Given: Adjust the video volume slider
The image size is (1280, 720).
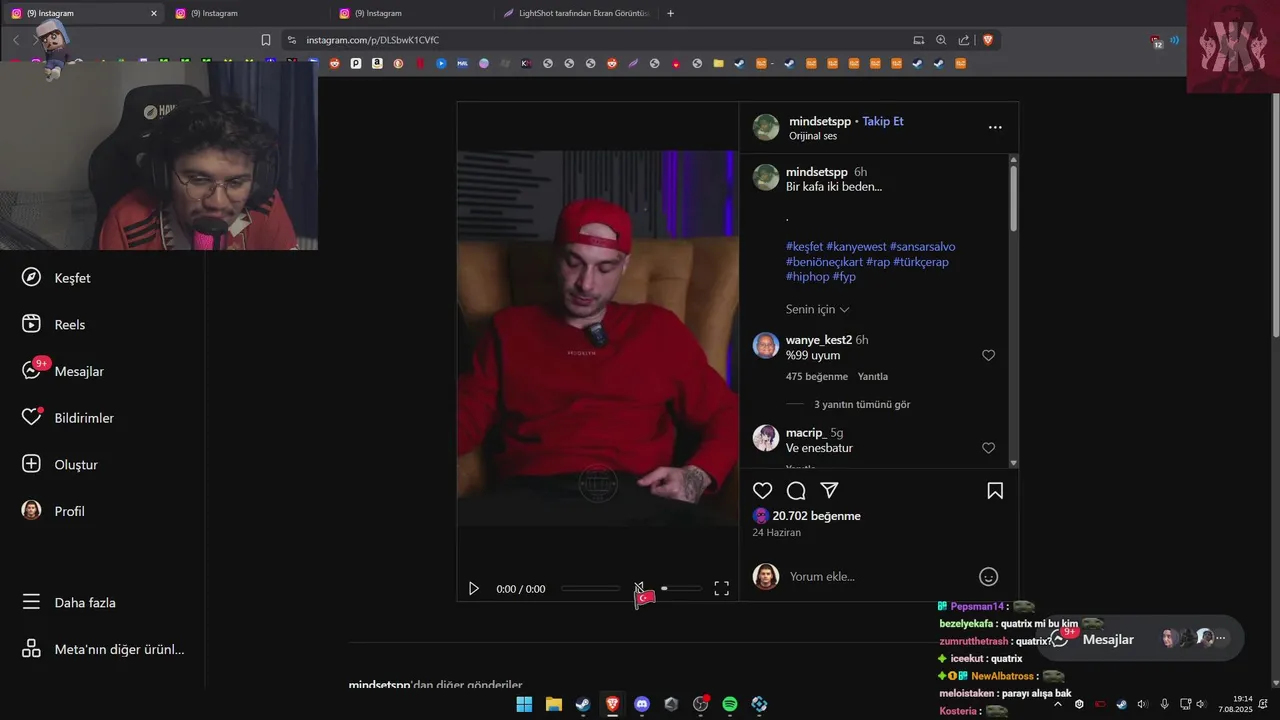Looking at the screenshot, I should (681, 588).
